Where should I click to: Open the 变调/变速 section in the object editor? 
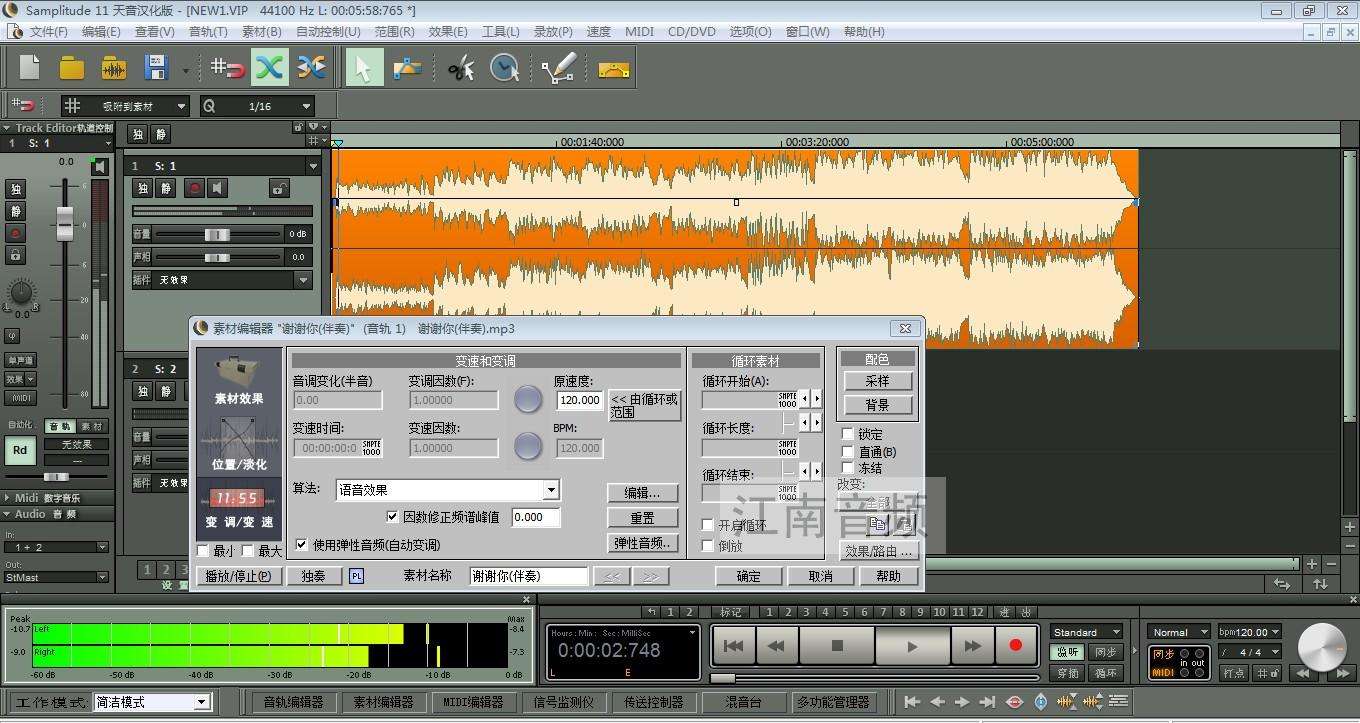[239, 508]
